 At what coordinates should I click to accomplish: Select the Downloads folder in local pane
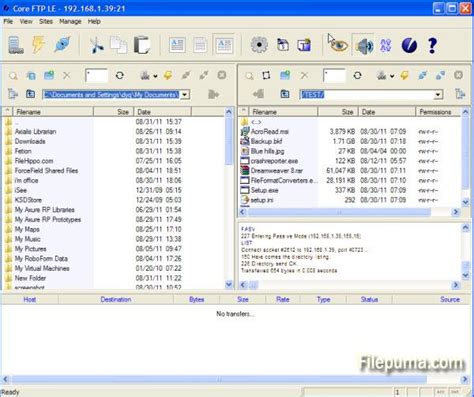click(30, 141)
